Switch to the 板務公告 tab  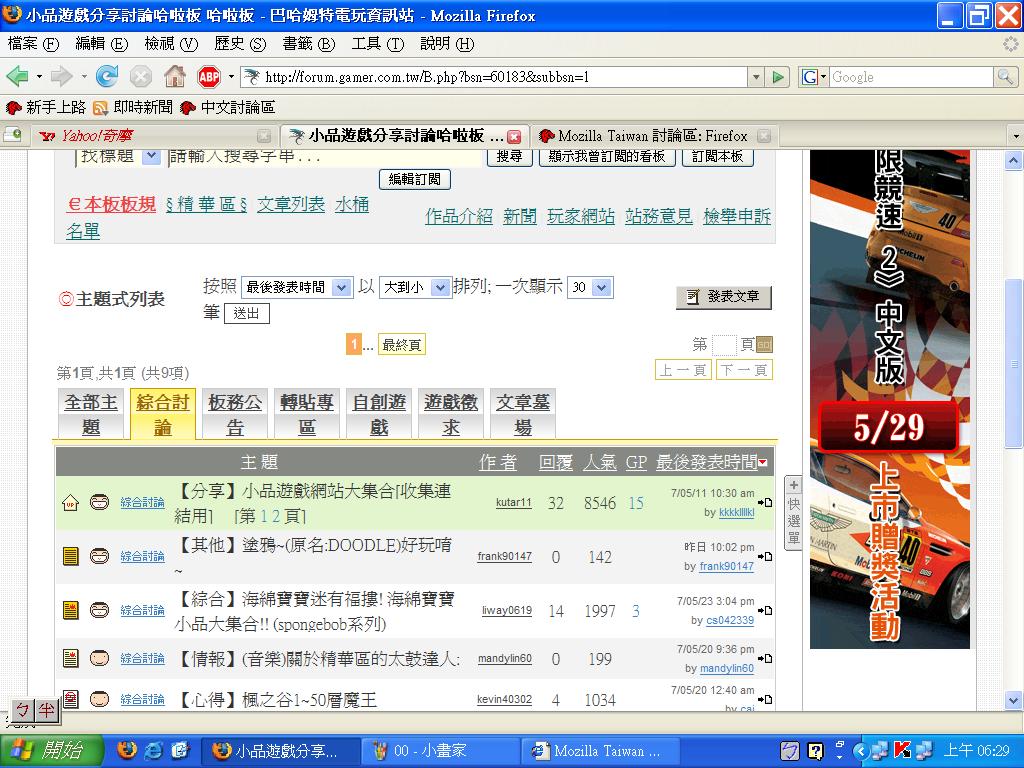[x=235, y=414]
